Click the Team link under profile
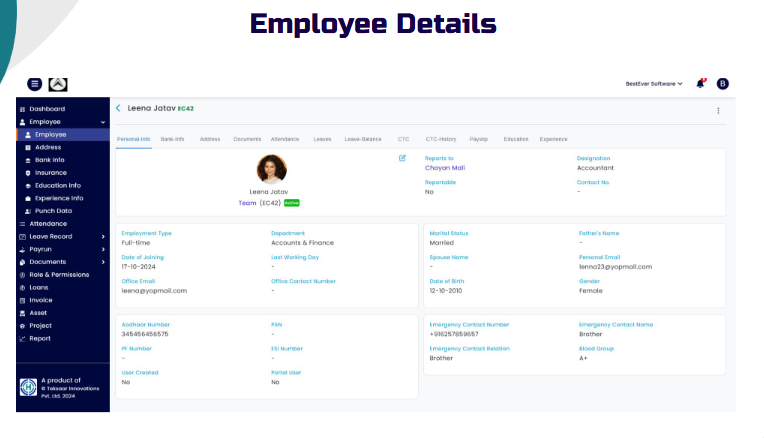This screenshot has height=438, width=764. pyautogui.click(x=247, y=203)
